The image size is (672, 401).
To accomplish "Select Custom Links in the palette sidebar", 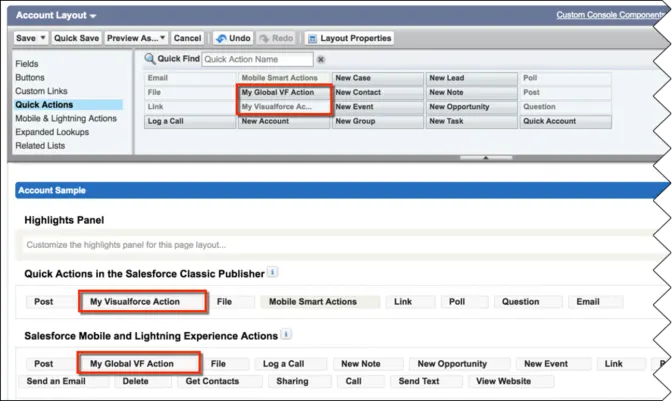I will coord(41,91).
